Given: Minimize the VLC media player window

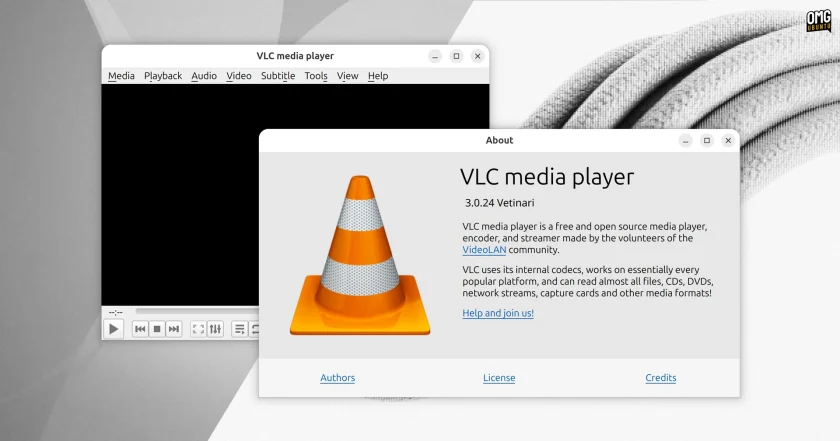Looking at the screenshot, I should pos(435,56).
